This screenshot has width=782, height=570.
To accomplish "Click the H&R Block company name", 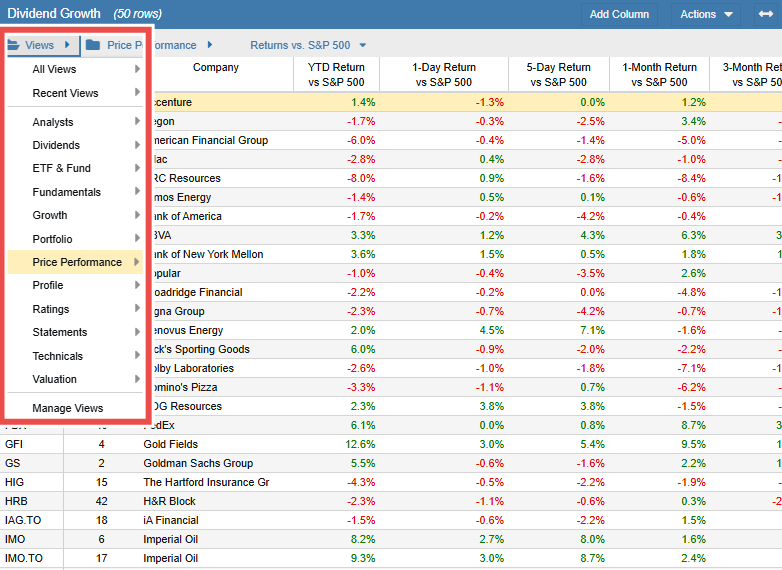I will click(x=169, y=501).
